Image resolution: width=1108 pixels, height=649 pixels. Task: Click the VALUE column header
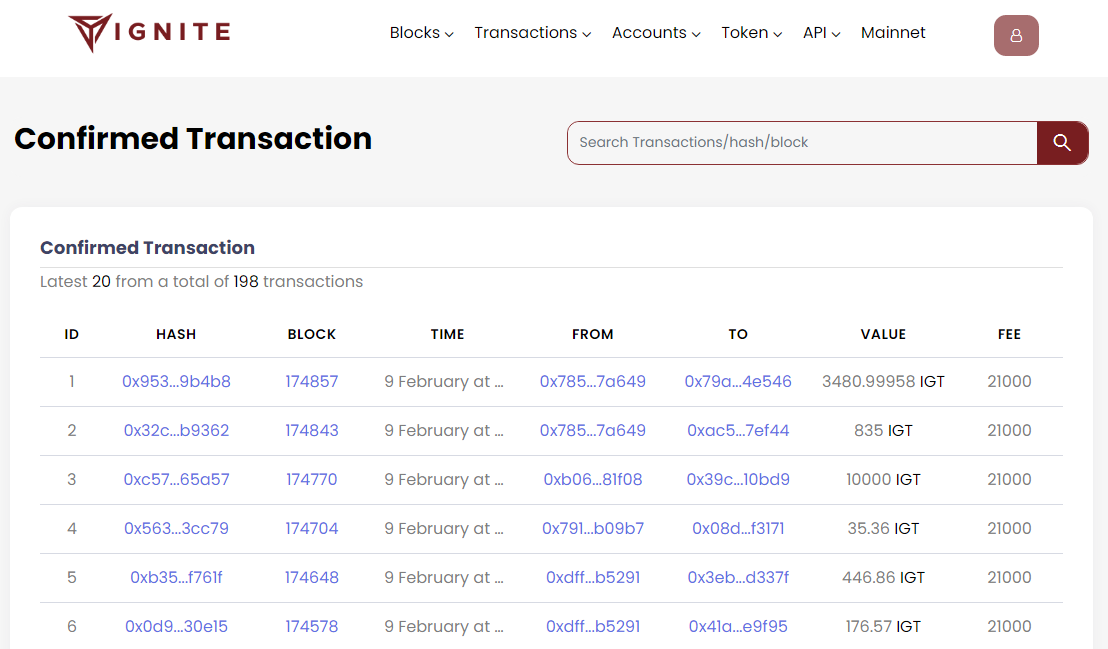pyautogui.click(x=883, y=334)
